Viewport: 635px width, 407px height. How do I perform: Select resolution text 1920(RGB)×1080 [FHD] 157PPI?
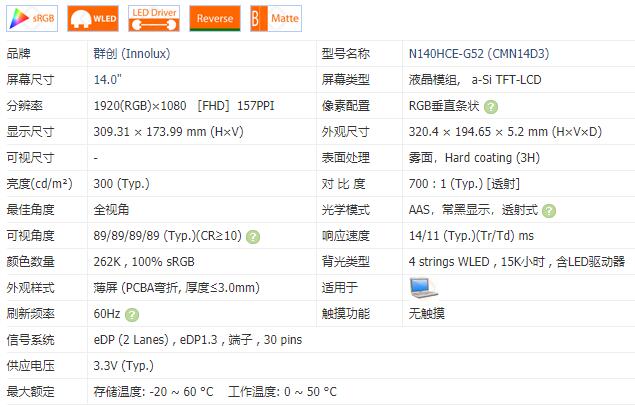(x=184, y=106)
